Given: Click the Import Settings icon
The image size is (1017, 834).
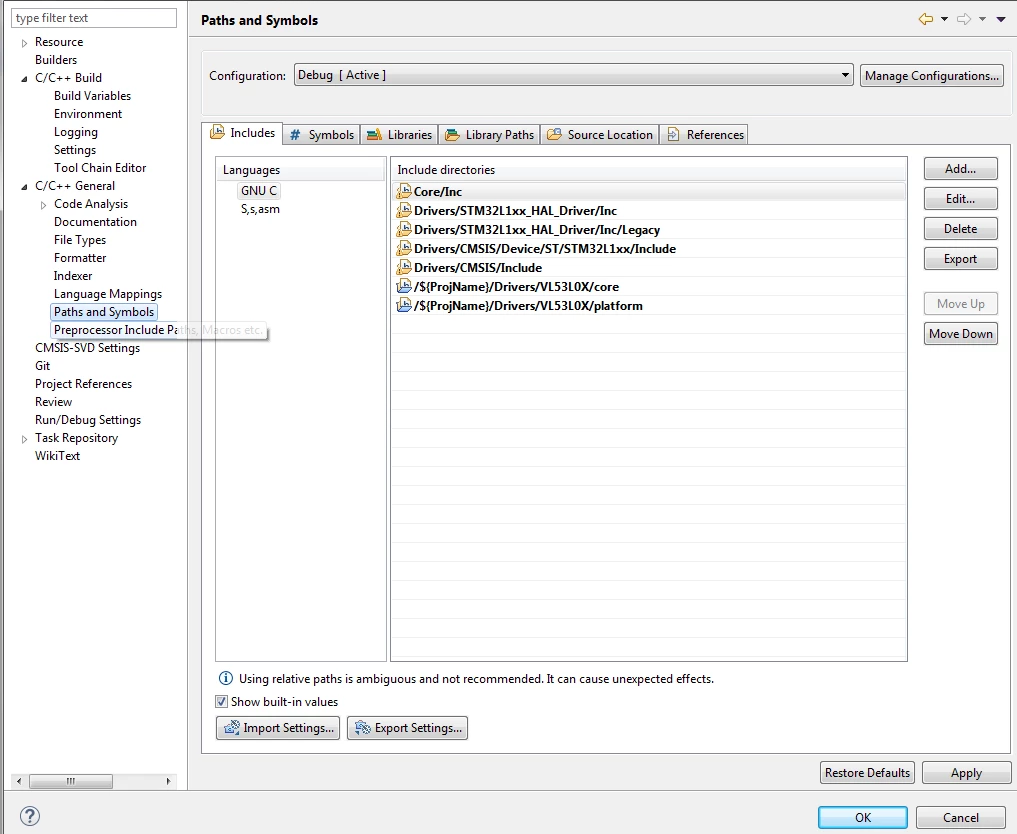Looking at the screenshot, I should coord(232,728).
